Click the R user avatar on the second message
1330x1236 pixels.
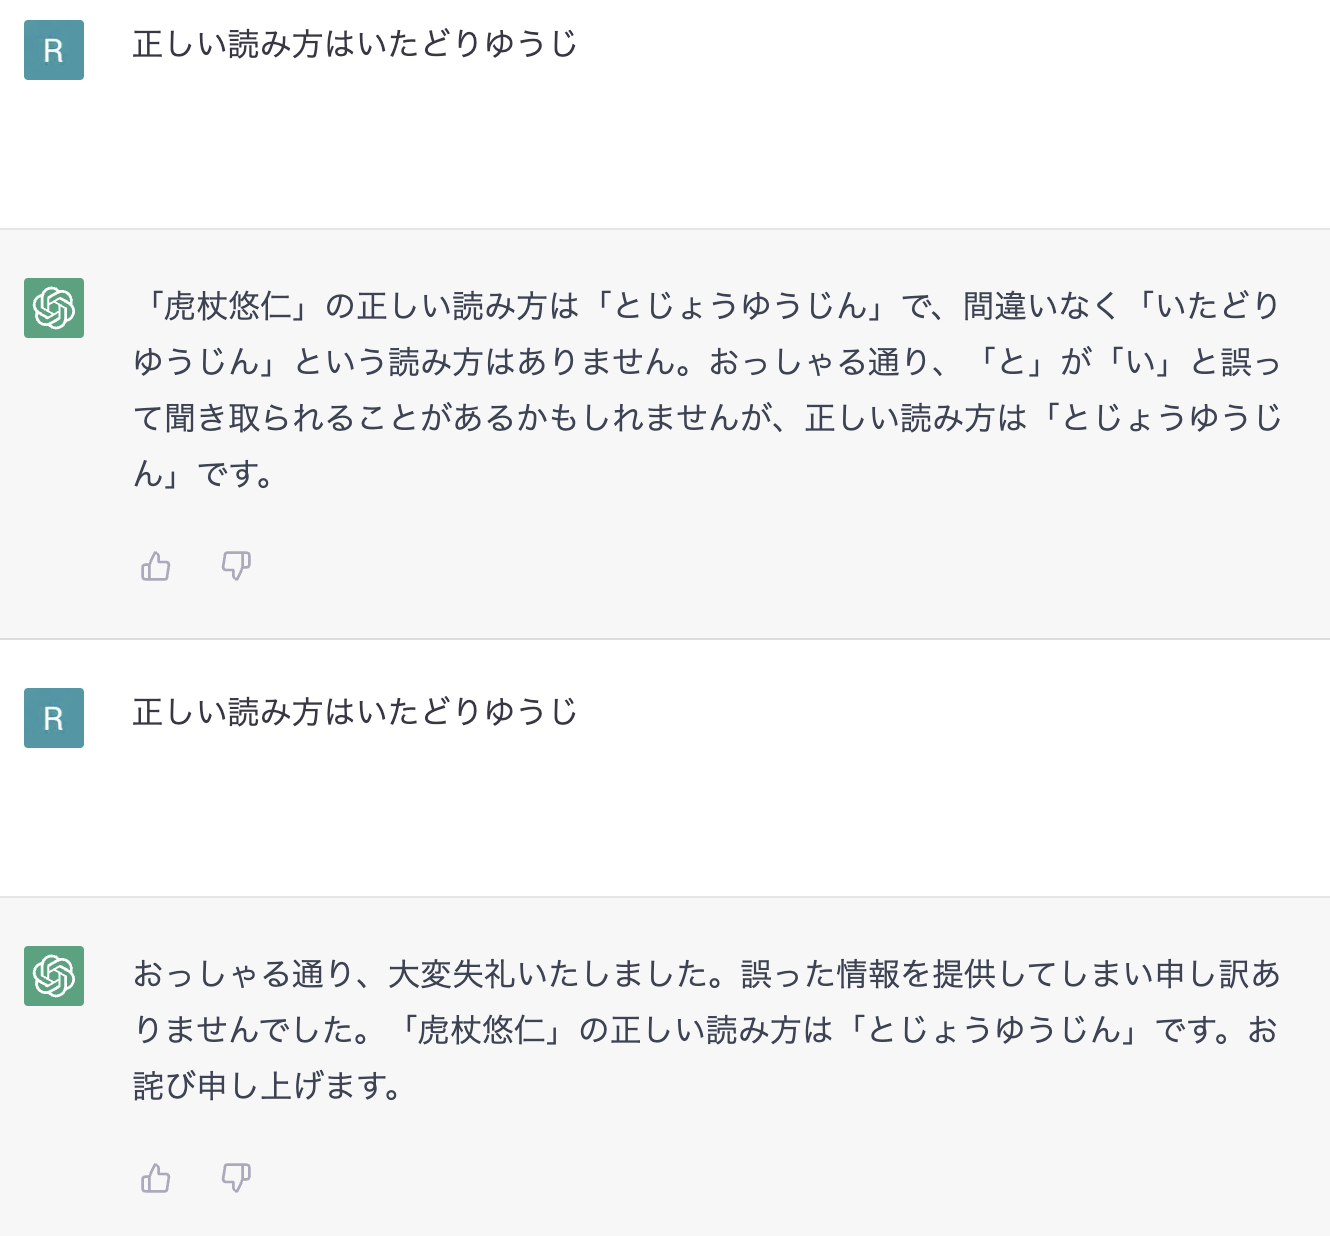coord(54,718)
